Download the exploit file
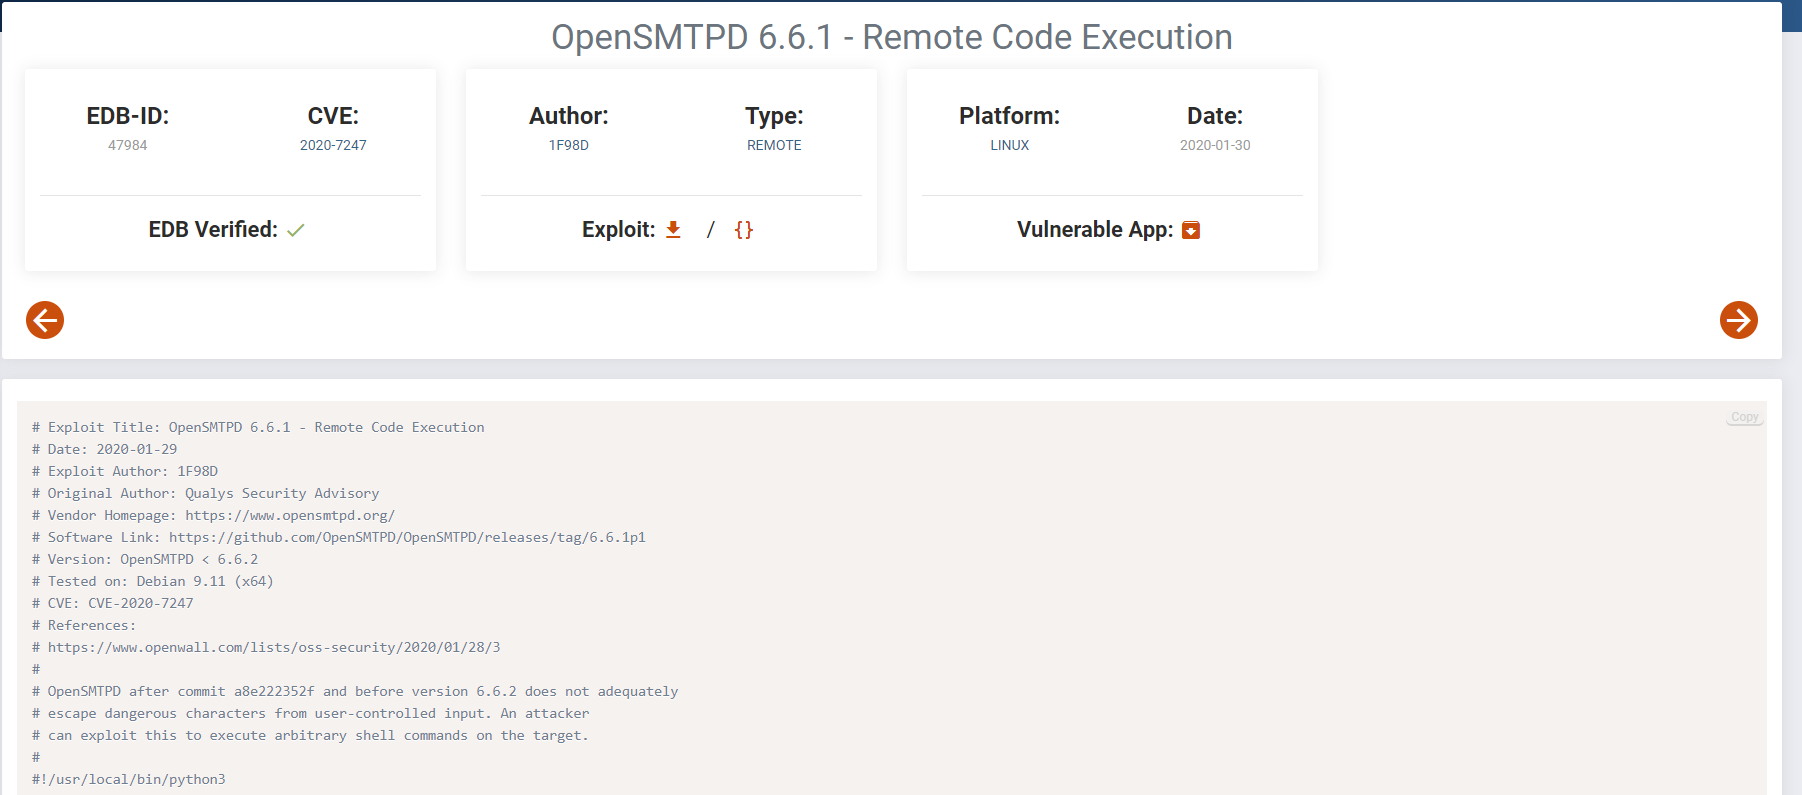Image resolution: width=1802 pixels, height=795 pixels. click(x=673, y=229)
